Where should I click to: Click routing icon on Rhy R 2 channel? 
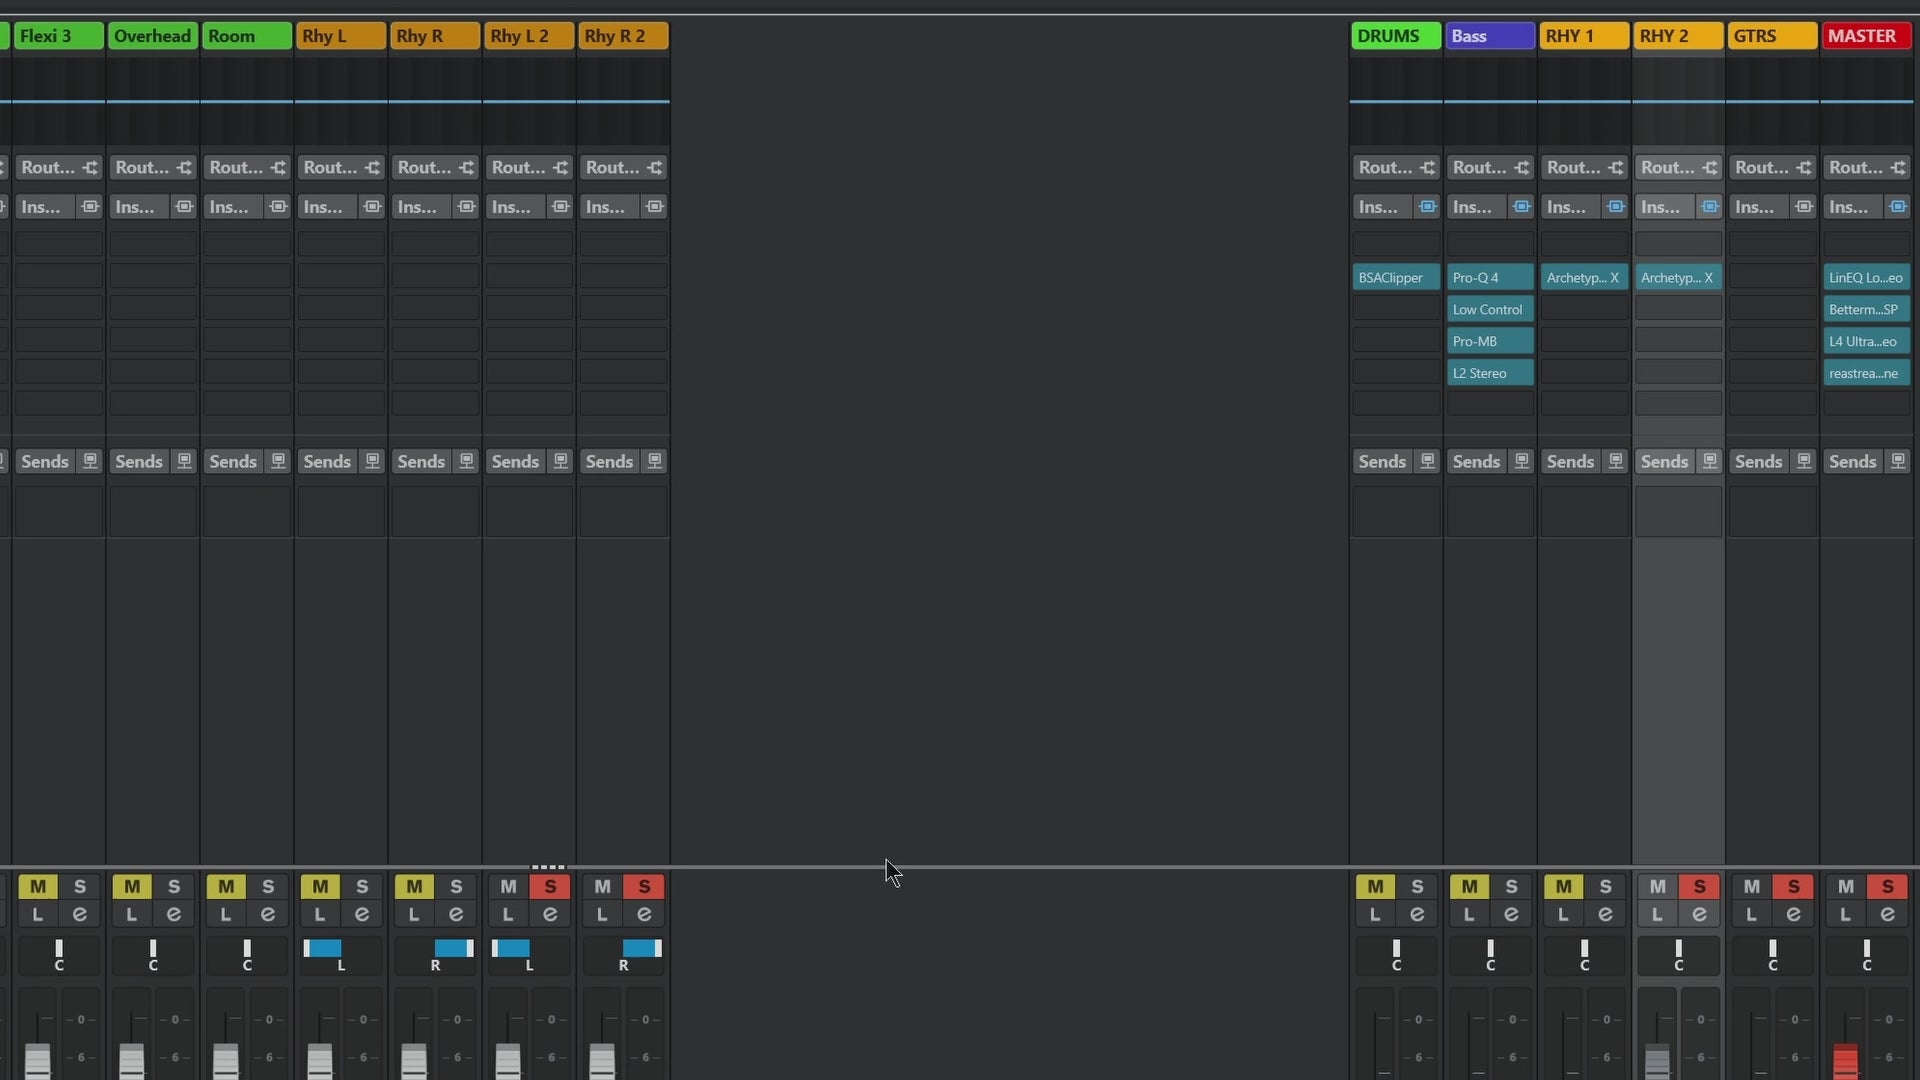point(654,168)
